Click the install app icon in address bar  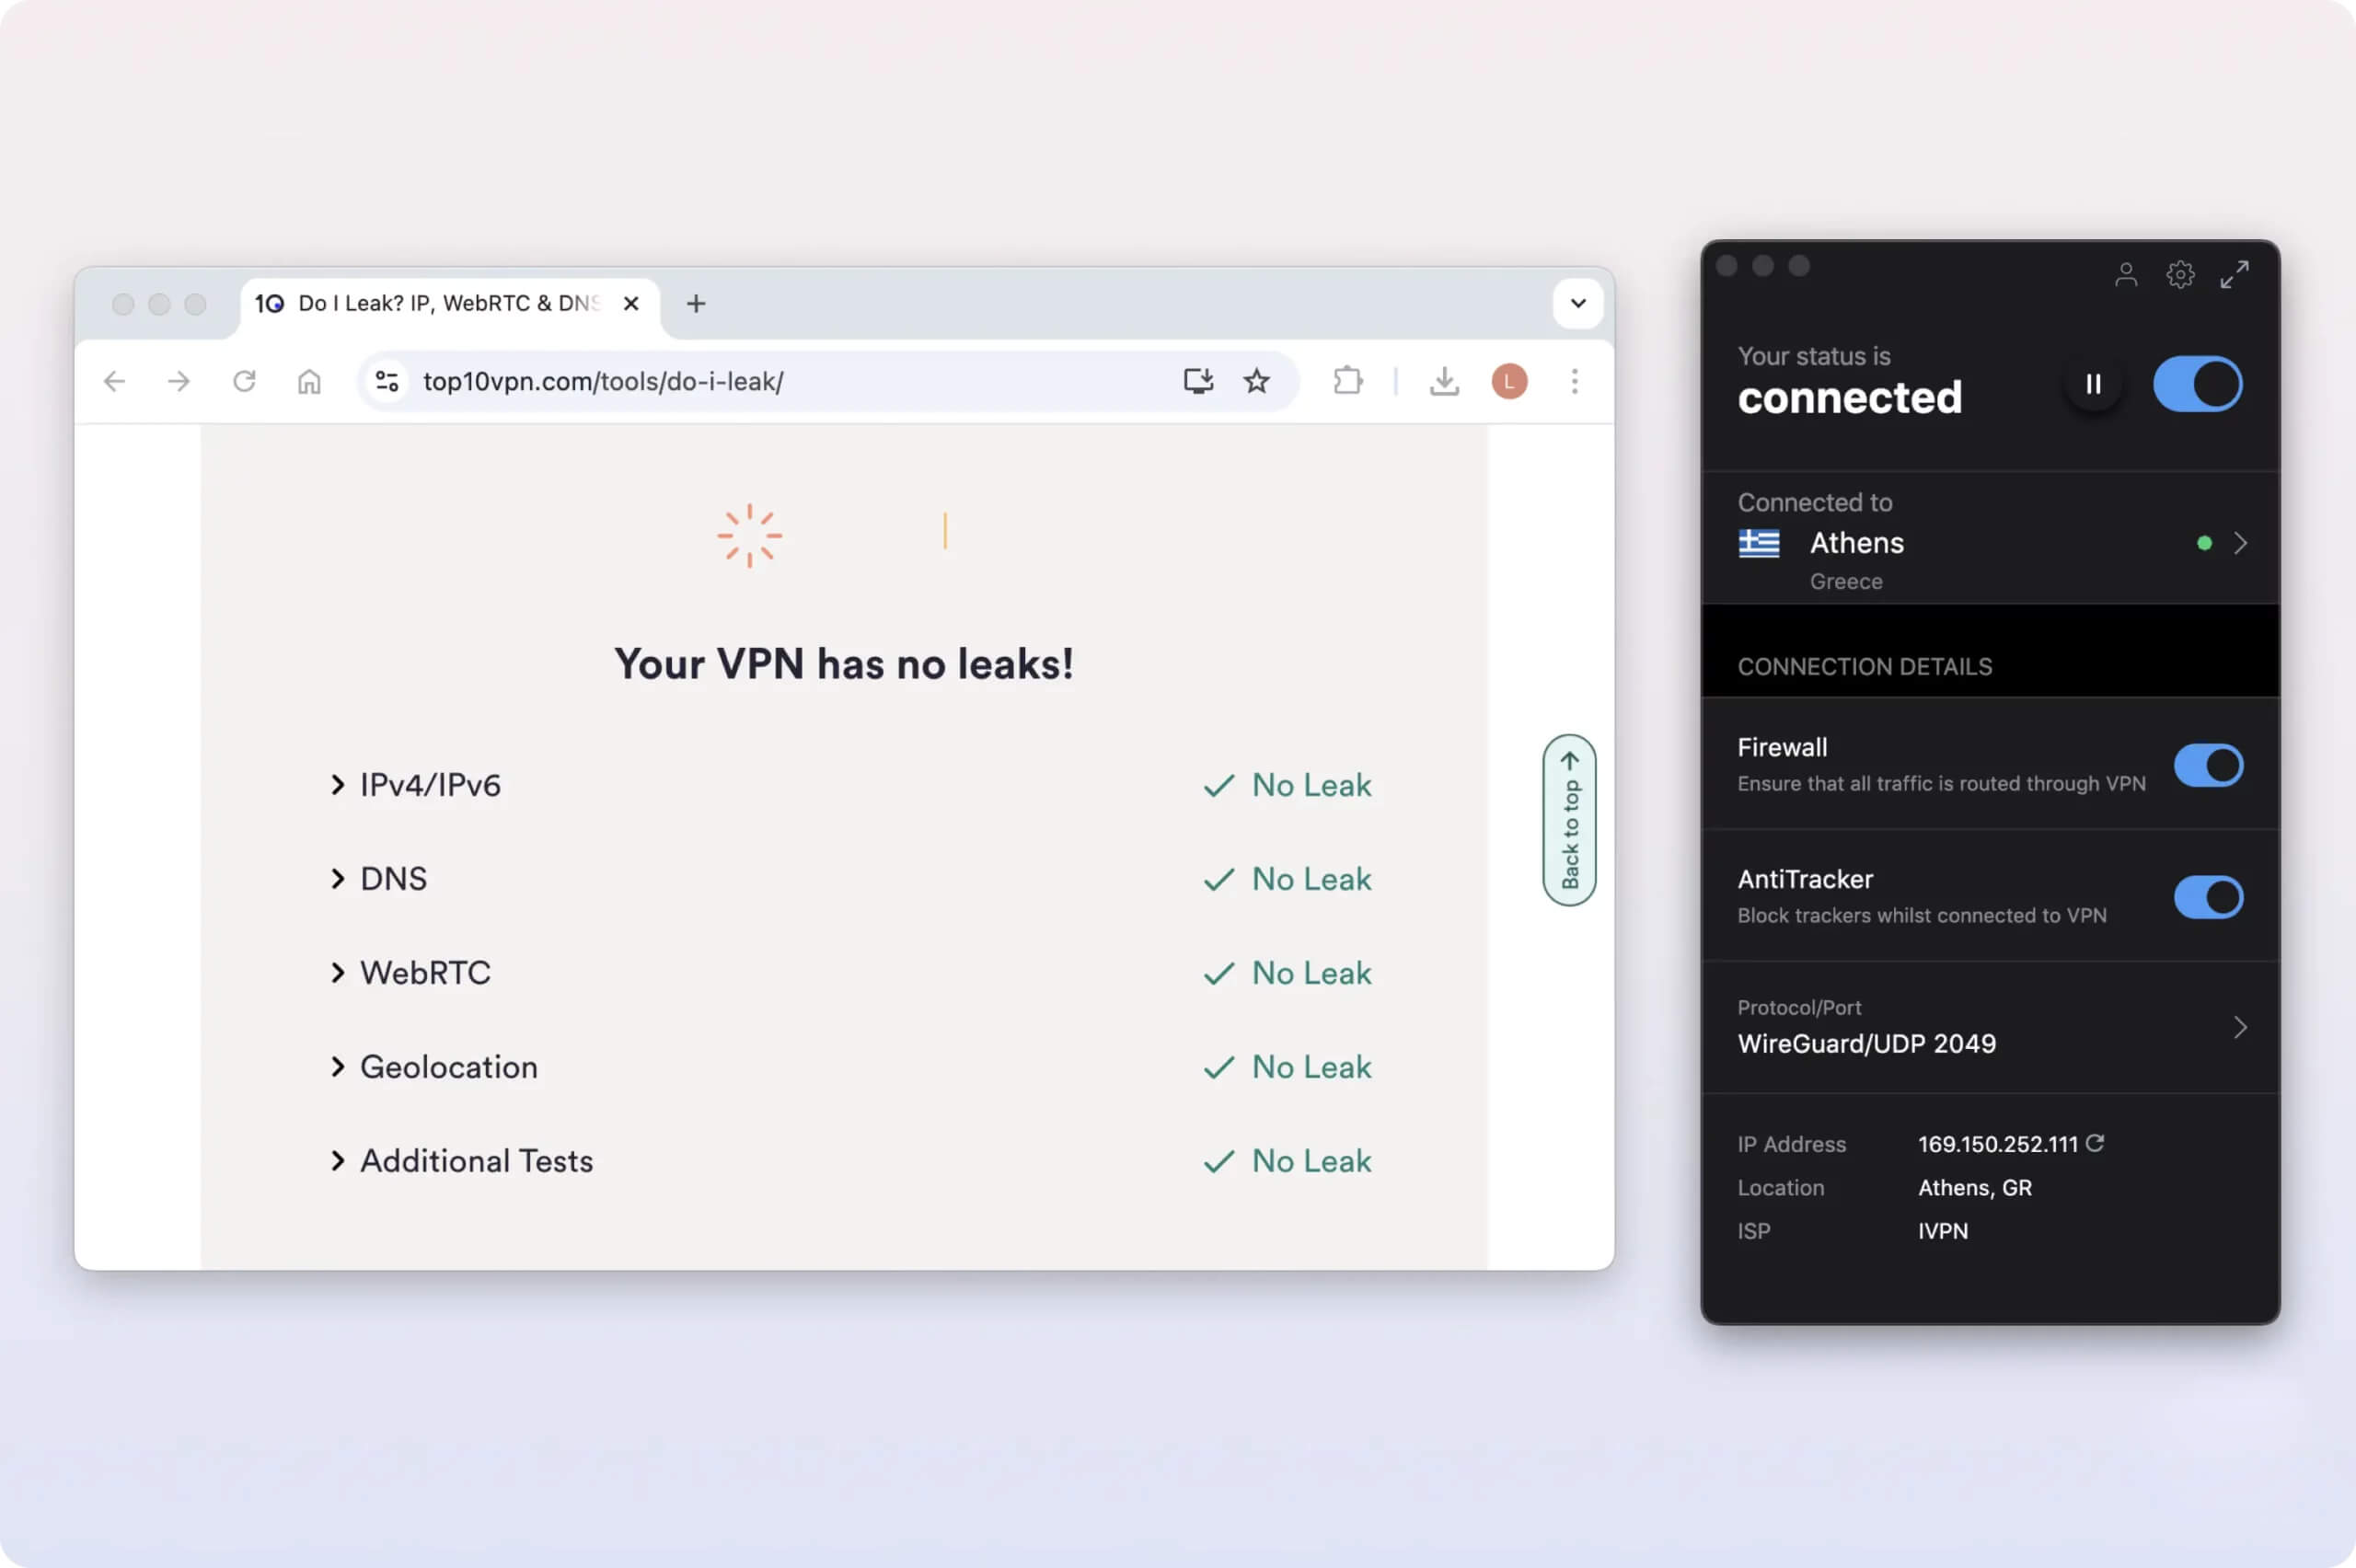click(1198, 381)
